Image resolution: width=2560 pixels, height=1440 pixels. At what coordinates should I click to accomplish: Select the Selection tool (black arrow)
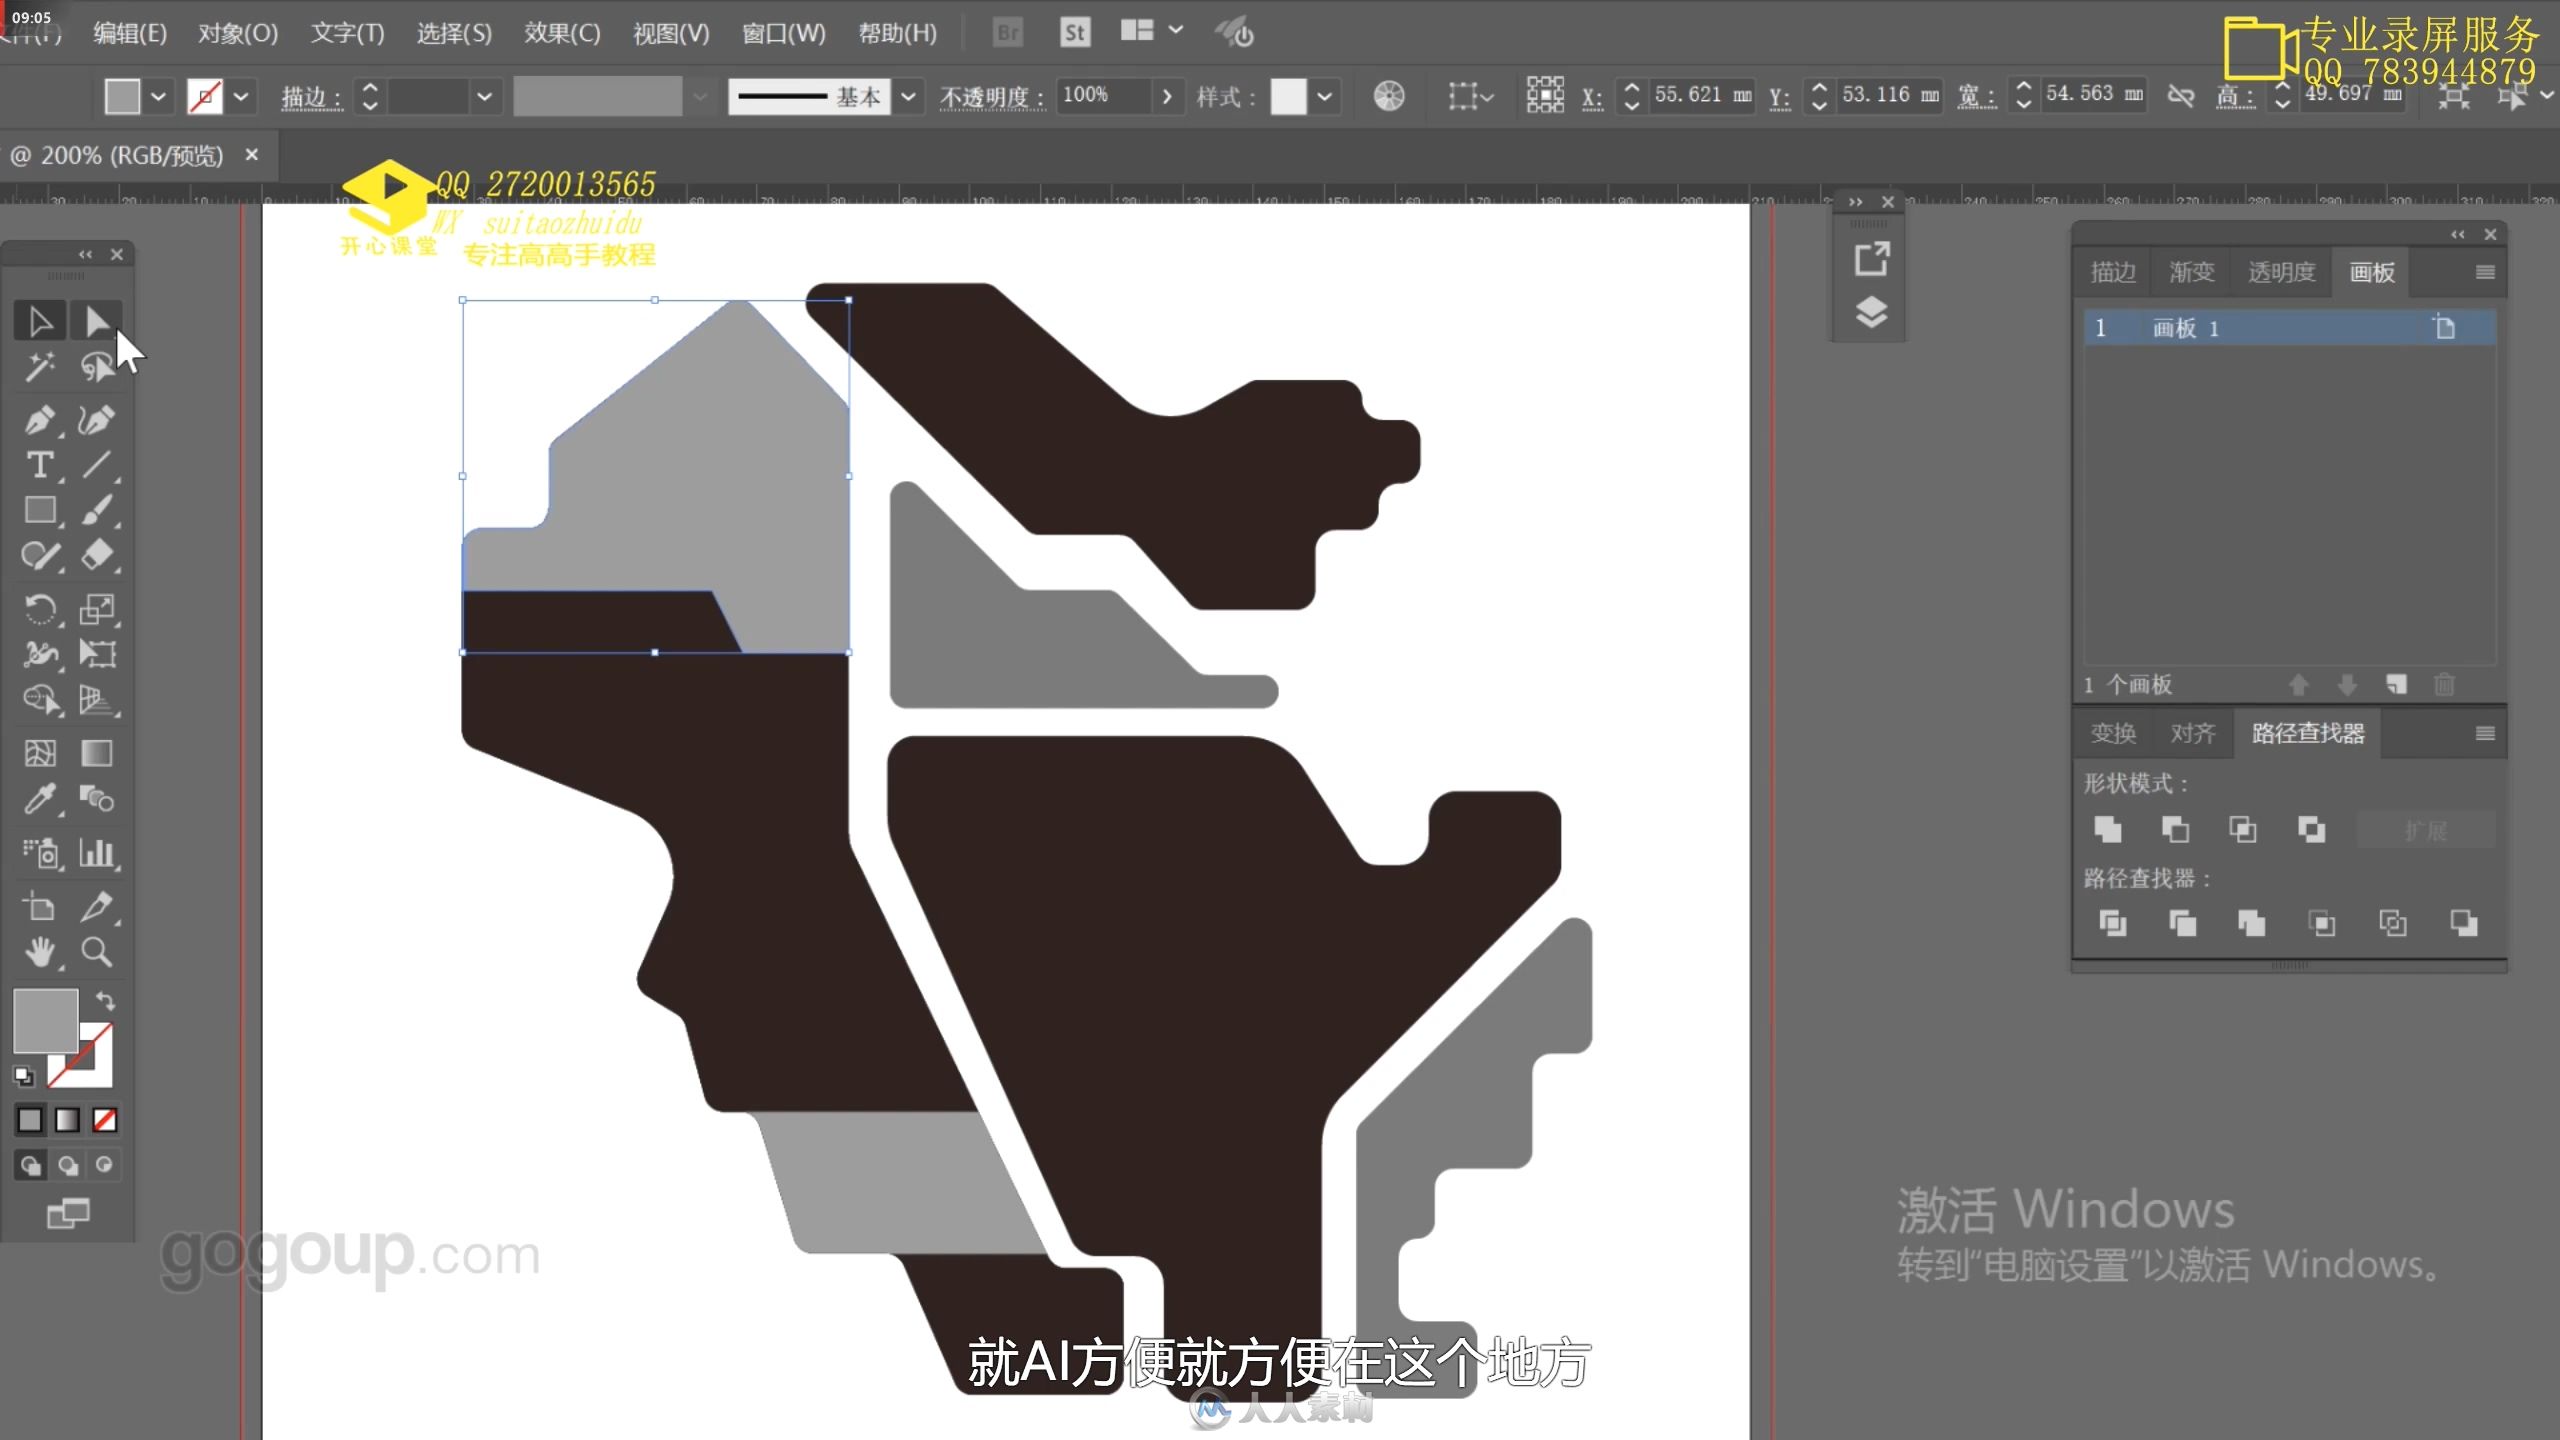(x=40, y=321)
